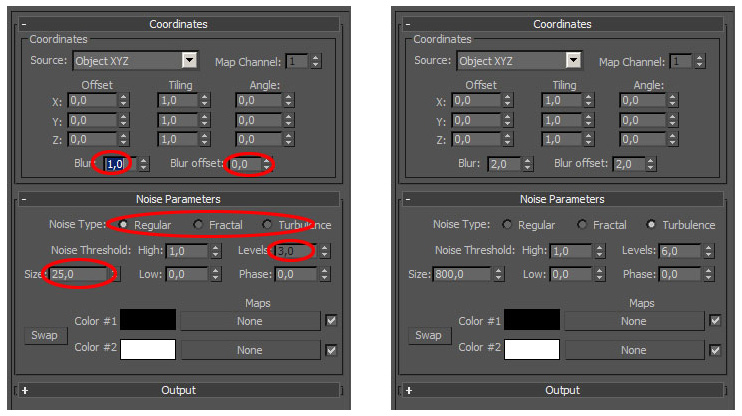Click the spinner beside Levels 3,0
This screenshot has width=742, height=416.
click(x=324, y=251)
